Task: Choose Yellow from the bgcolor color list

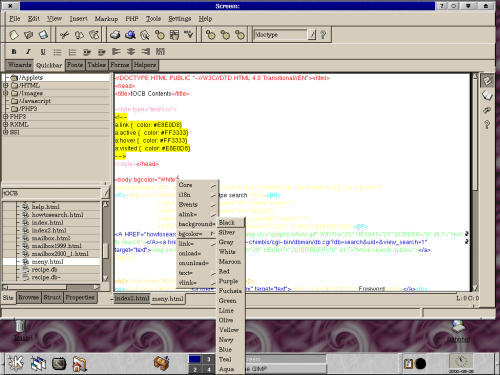Action: [231, 330]
